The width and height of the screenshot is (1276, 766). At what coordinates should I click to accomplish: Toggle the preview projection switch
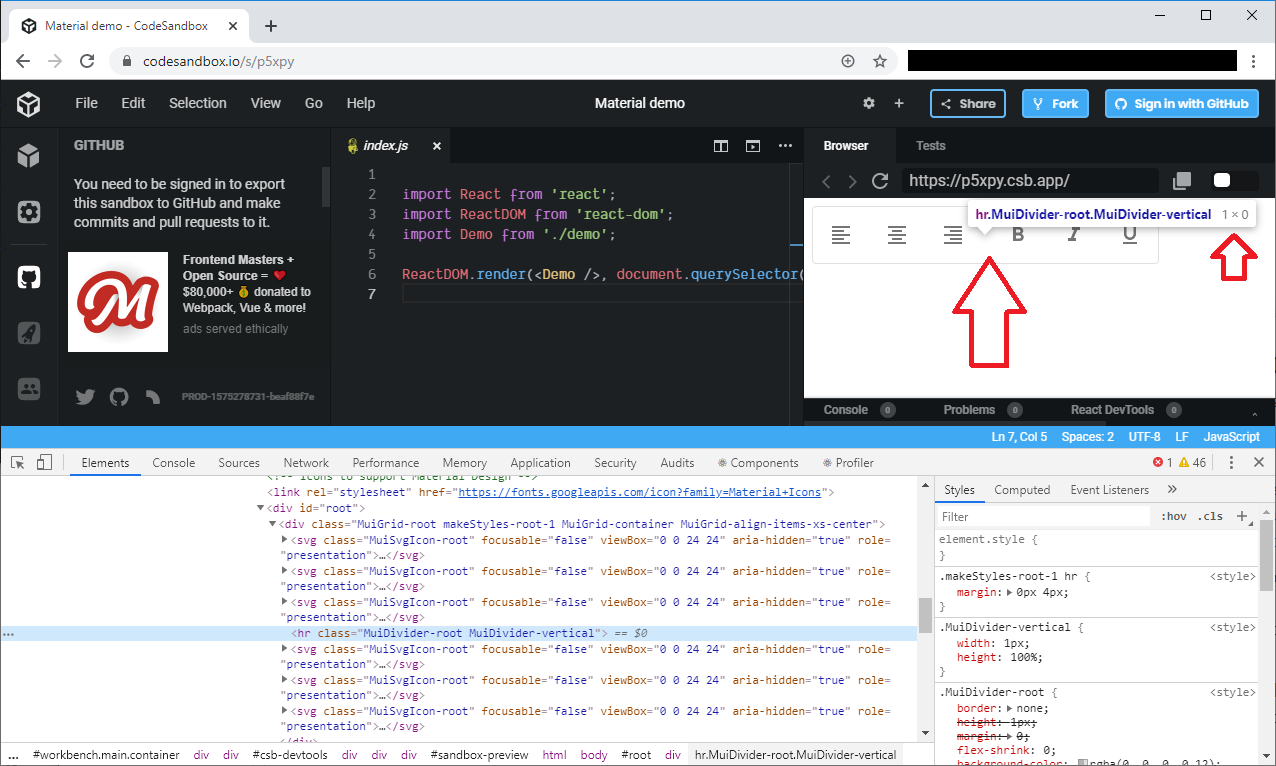pyautogui.click(x=1233, y=180)
